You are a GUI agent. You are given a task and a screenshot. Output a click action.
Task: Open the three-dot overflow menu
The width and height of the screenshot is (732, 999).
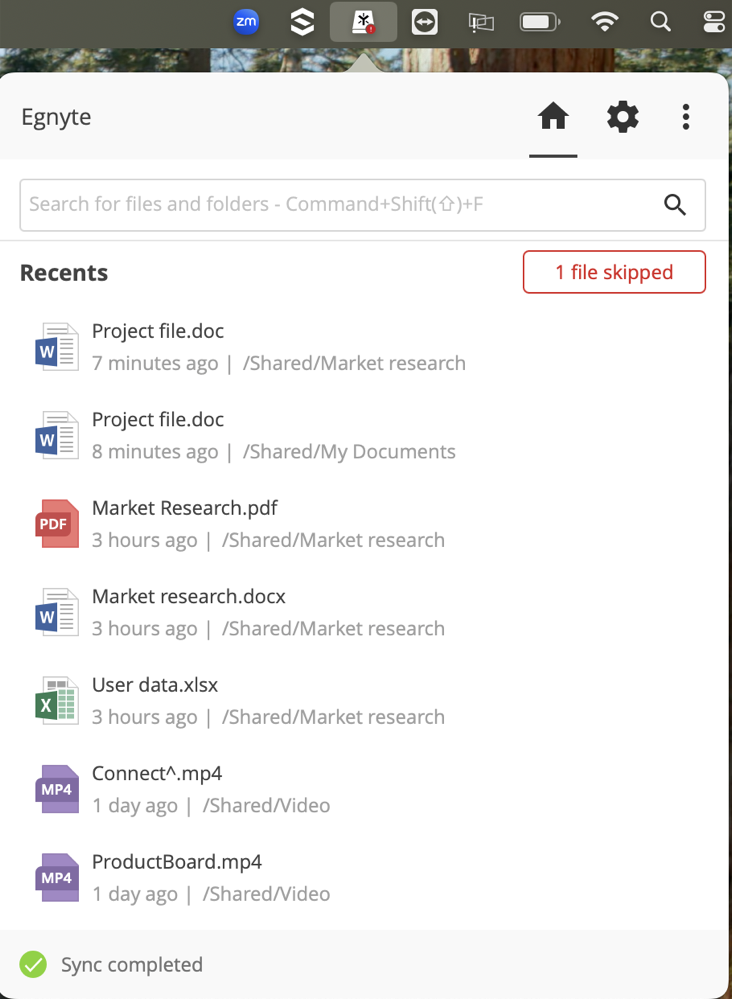tap(686, 117)
